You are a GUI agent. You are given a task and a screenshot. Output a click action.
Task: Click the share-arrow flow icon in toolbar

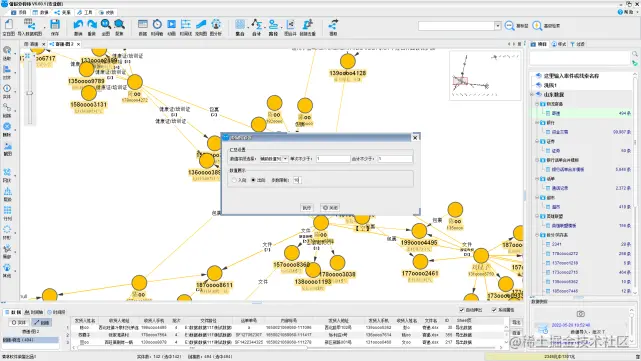[334, 25]
